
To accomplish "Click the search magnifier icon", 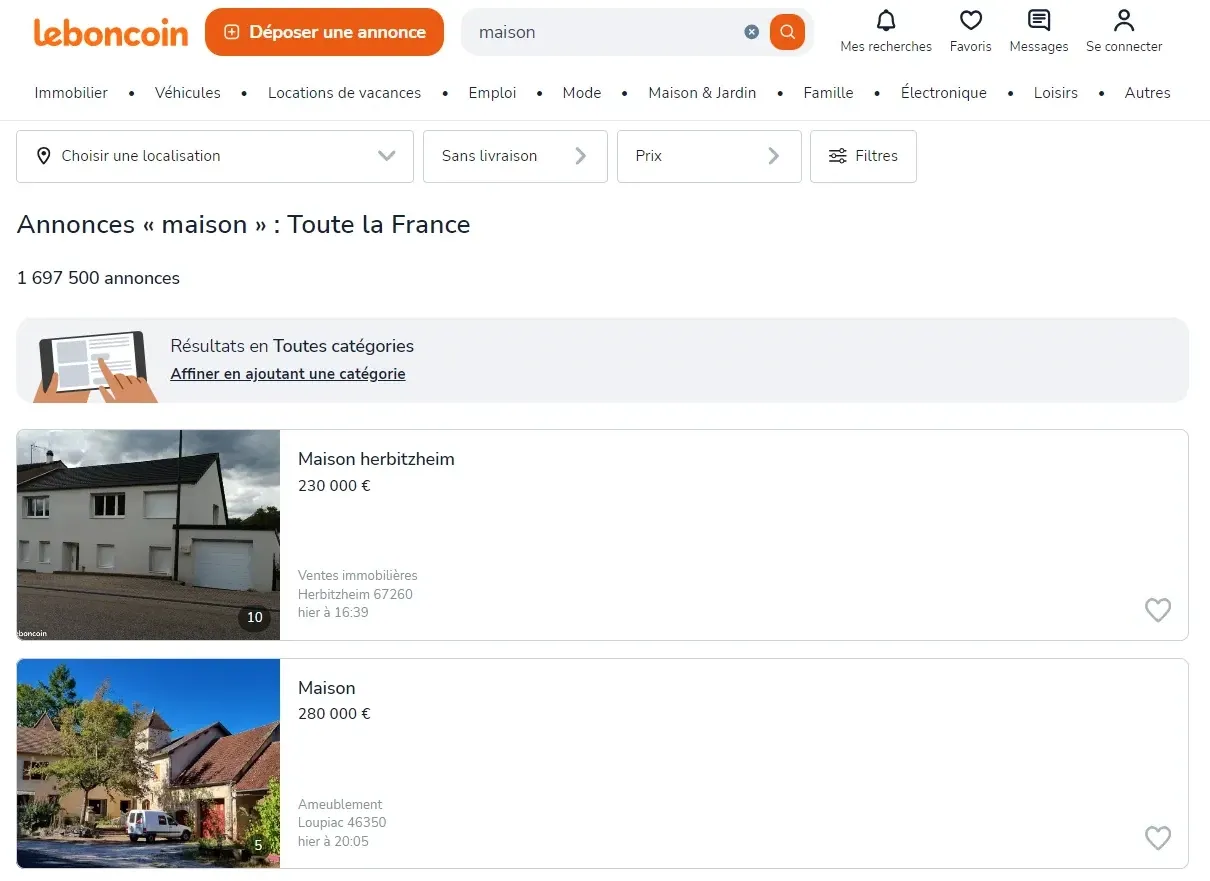I will point(786,31).
